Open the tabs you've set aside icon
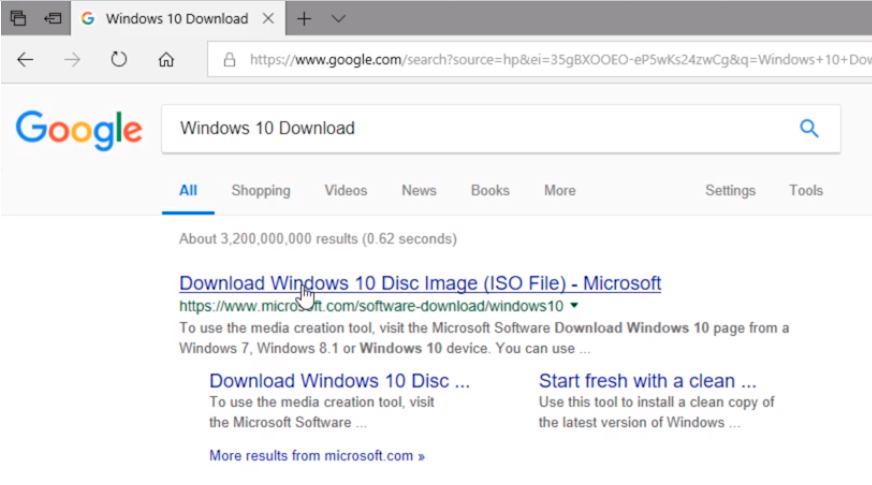872x485 pixels. pos(18,19)
